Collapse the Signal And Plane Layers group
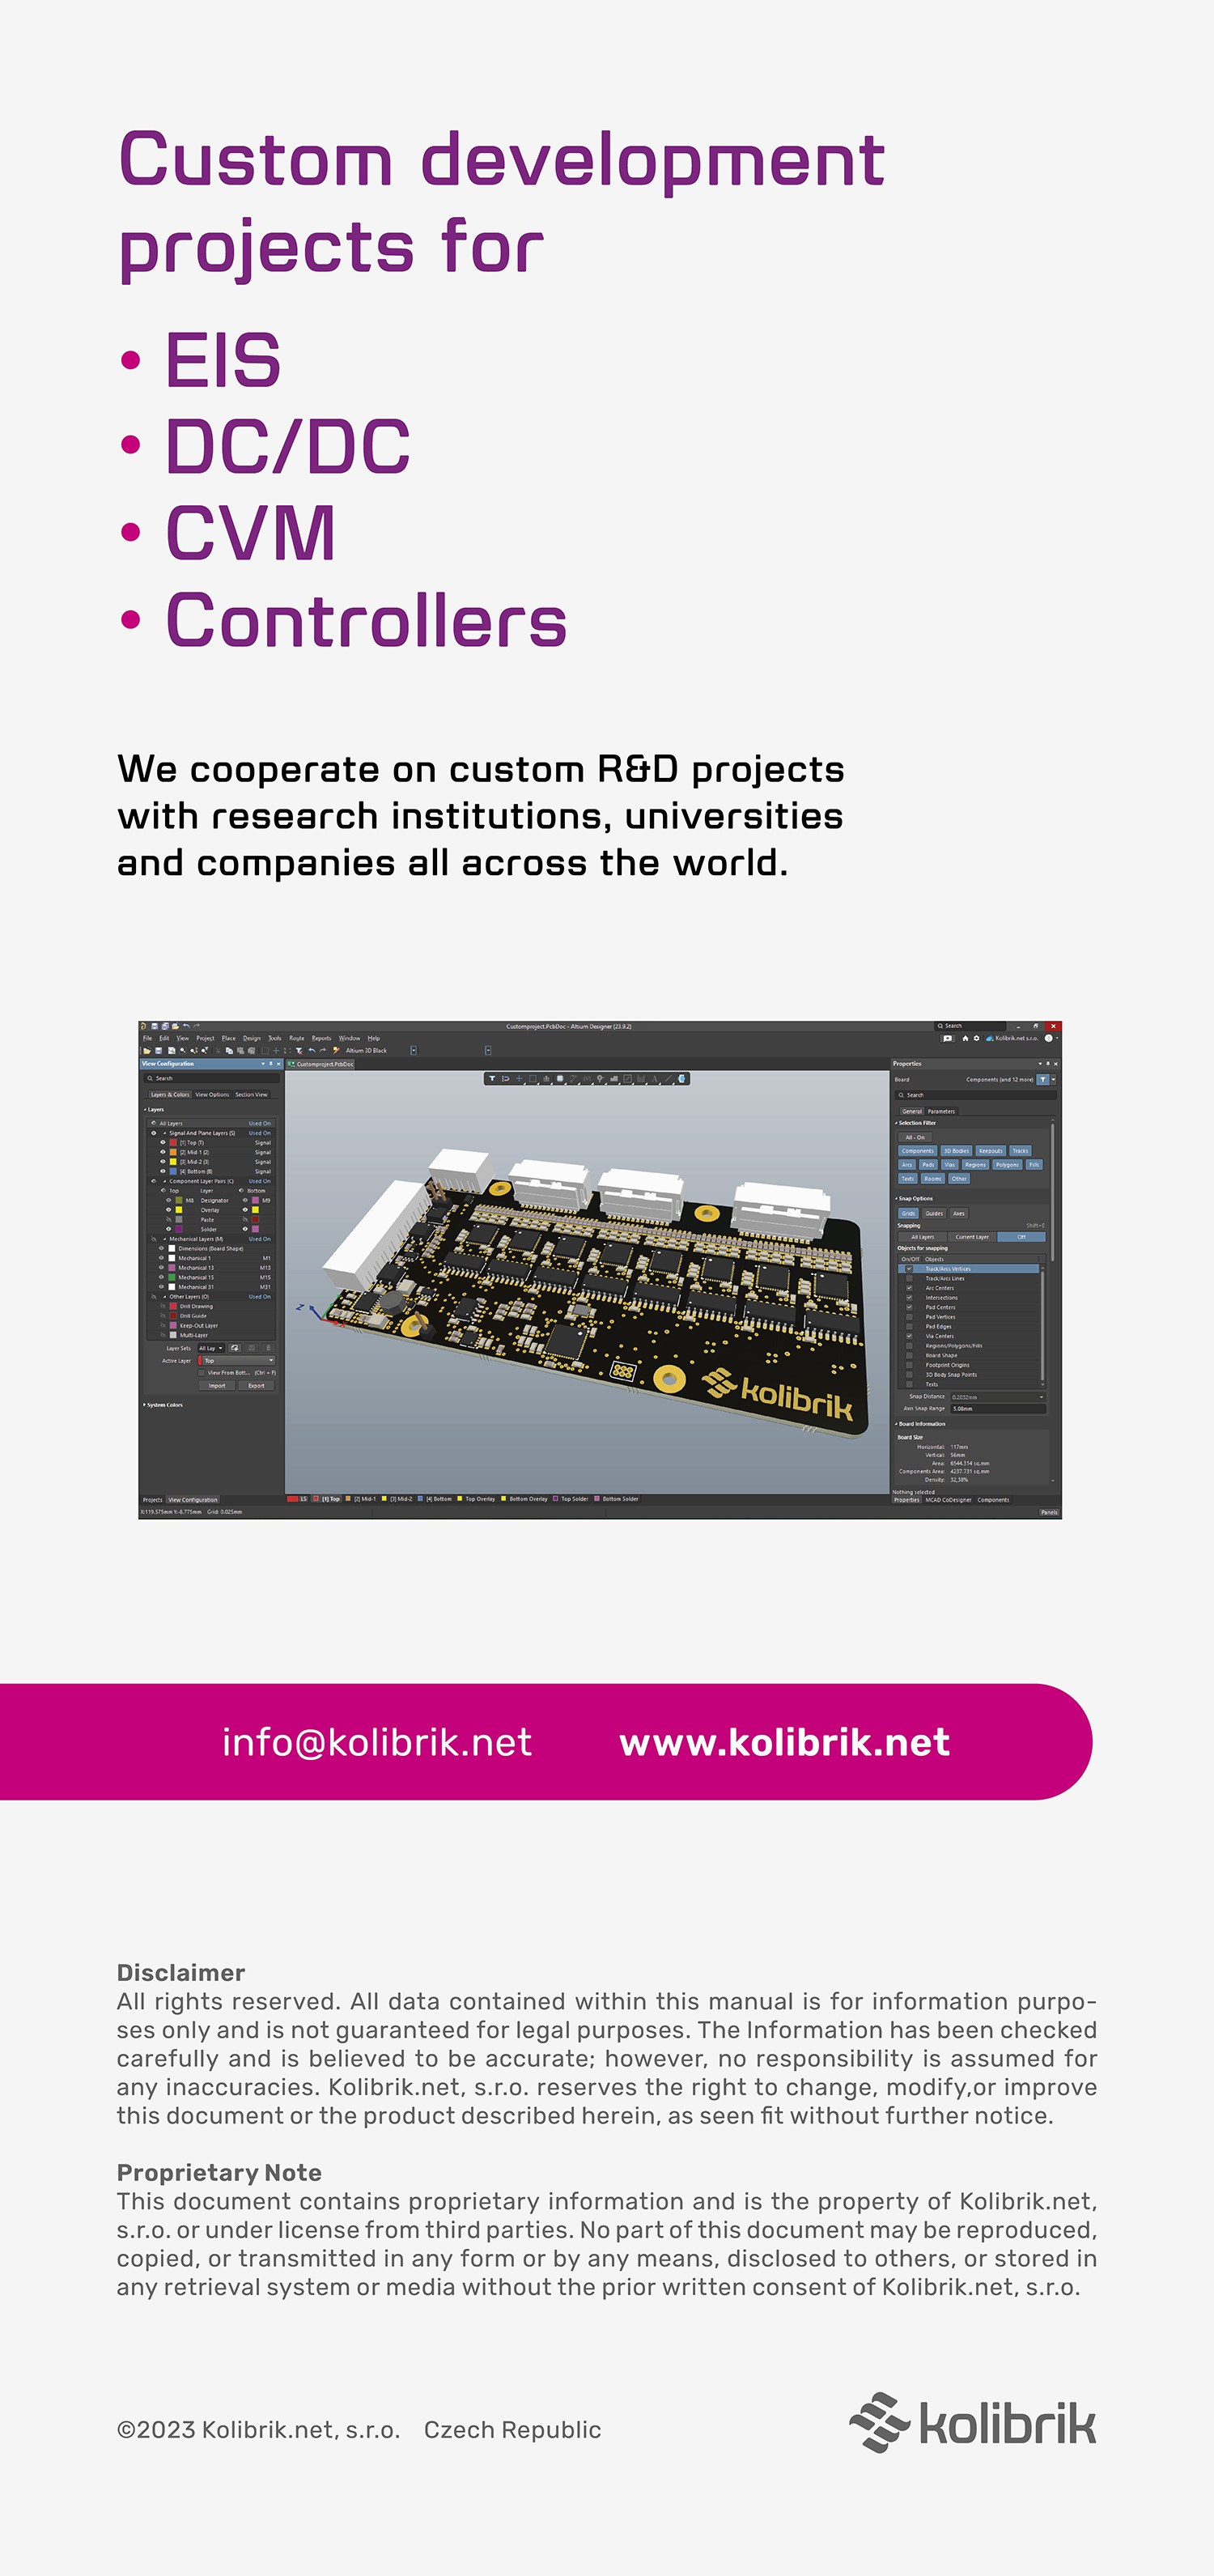This screenshot has height=2576, width=1214. [x=165, y=1134]
